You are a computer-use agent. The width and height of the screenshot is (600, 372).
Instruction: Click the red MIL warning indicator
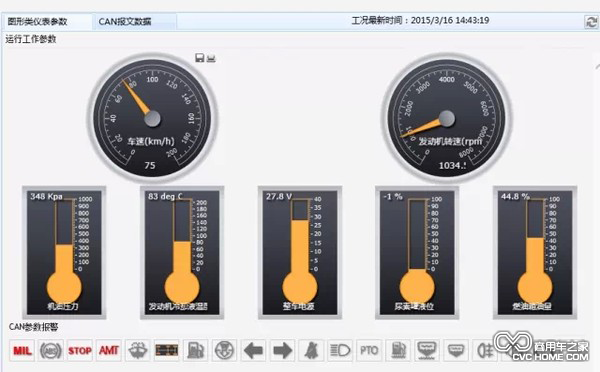[x=22, y=350]
